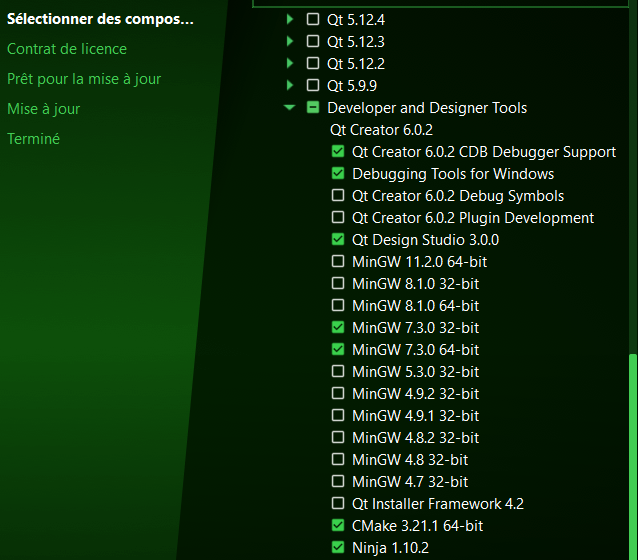This screenshot has height=560, width=638.
Task: Click Sélectionner des compos... step in sidebar
Action: [101, 19]
